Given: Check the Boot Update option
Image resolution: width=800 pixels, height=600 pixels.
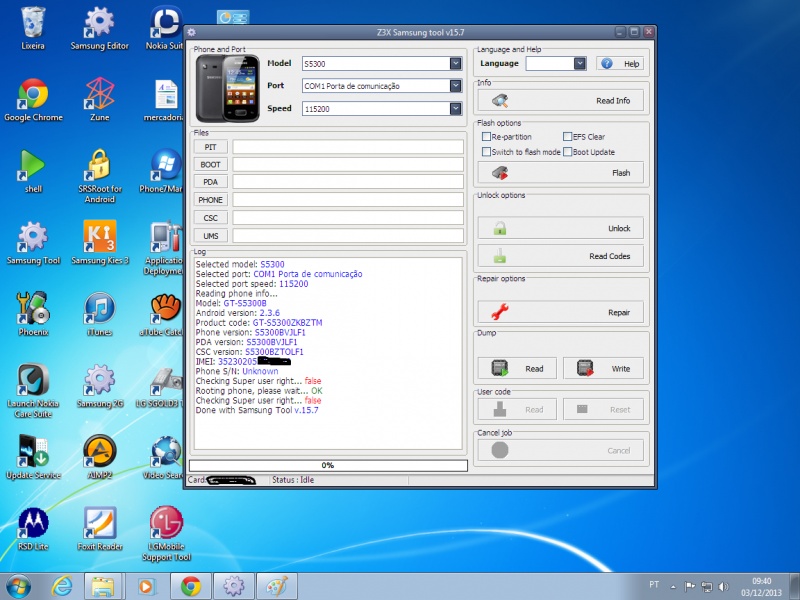Looking at the screenshot, I should (567, 152).
